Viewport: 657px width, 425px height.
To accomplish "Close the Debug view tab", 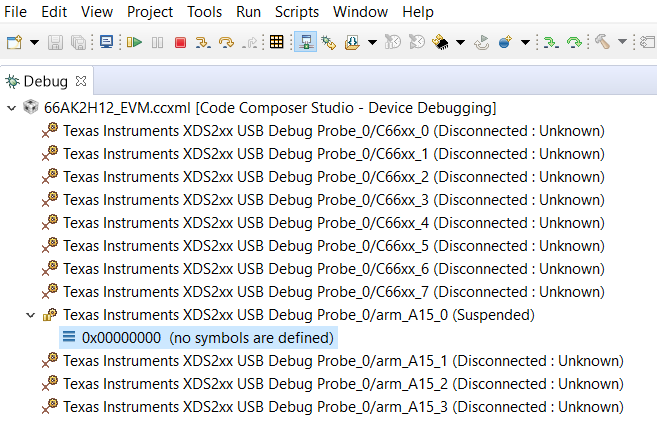I will 82,80.
